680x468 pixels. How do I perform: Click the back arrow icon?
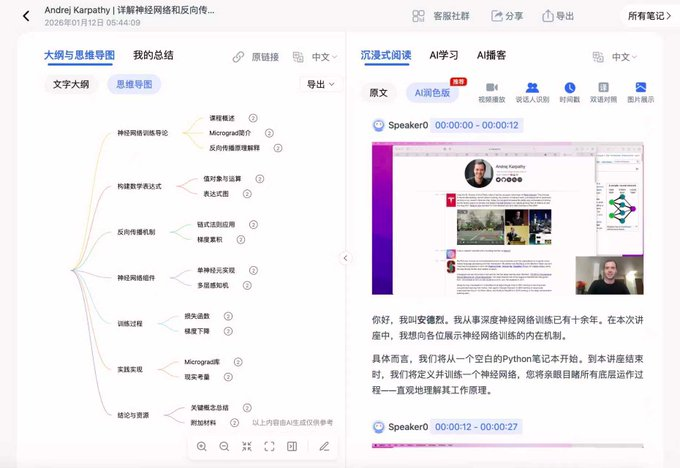coord(25,16)
